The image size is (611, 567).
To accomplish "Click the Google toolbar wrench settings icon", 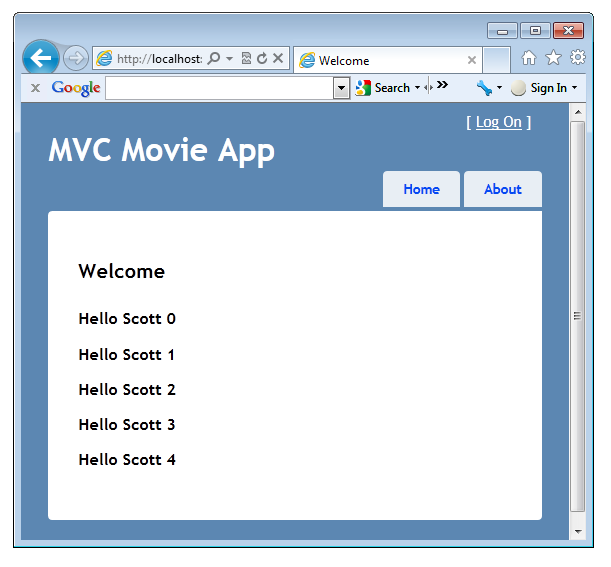I will pyautogui.click(x=484, y=88).
